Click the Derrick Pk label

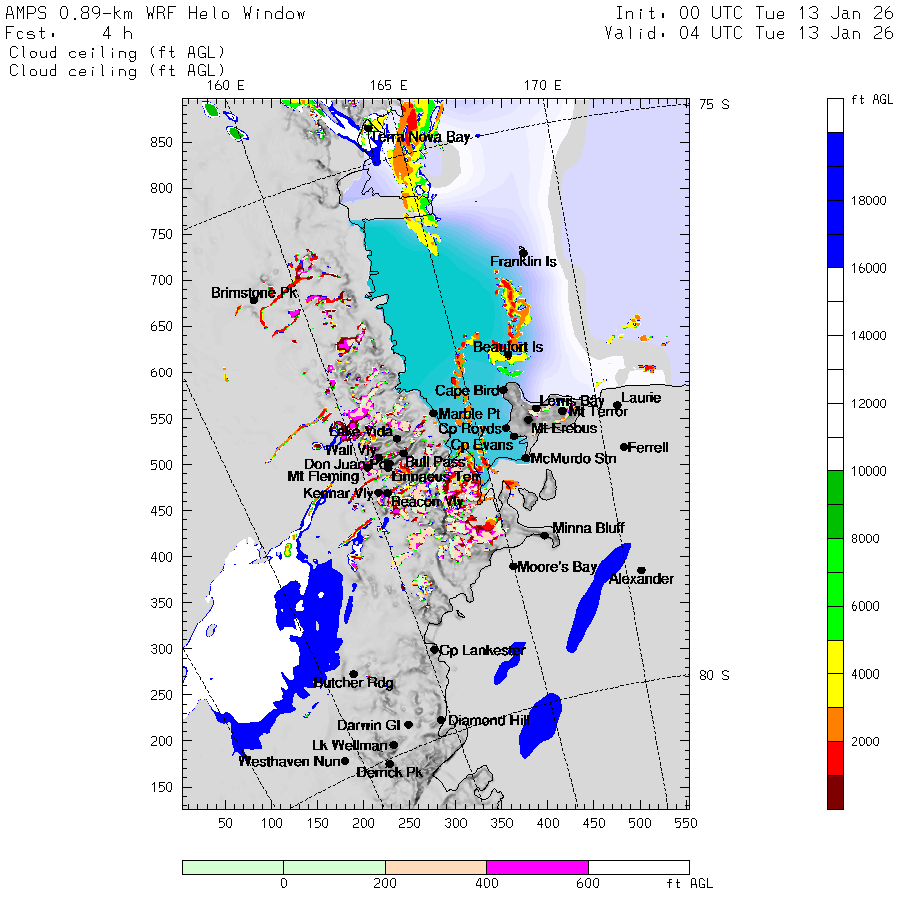(389, 773)
